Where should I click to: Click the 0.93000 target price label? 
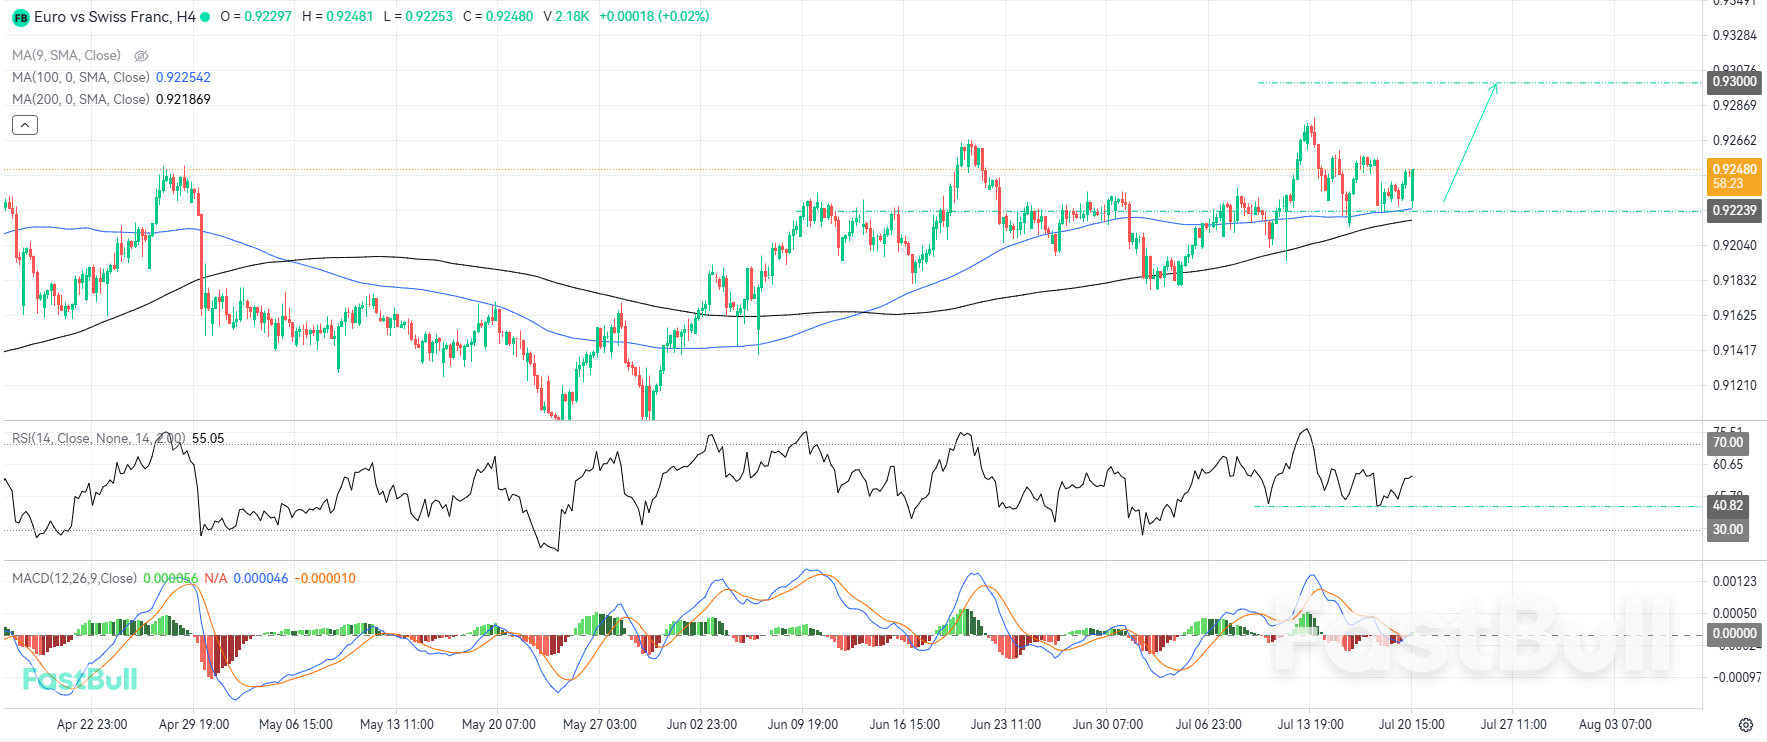tap(1734, 81)
